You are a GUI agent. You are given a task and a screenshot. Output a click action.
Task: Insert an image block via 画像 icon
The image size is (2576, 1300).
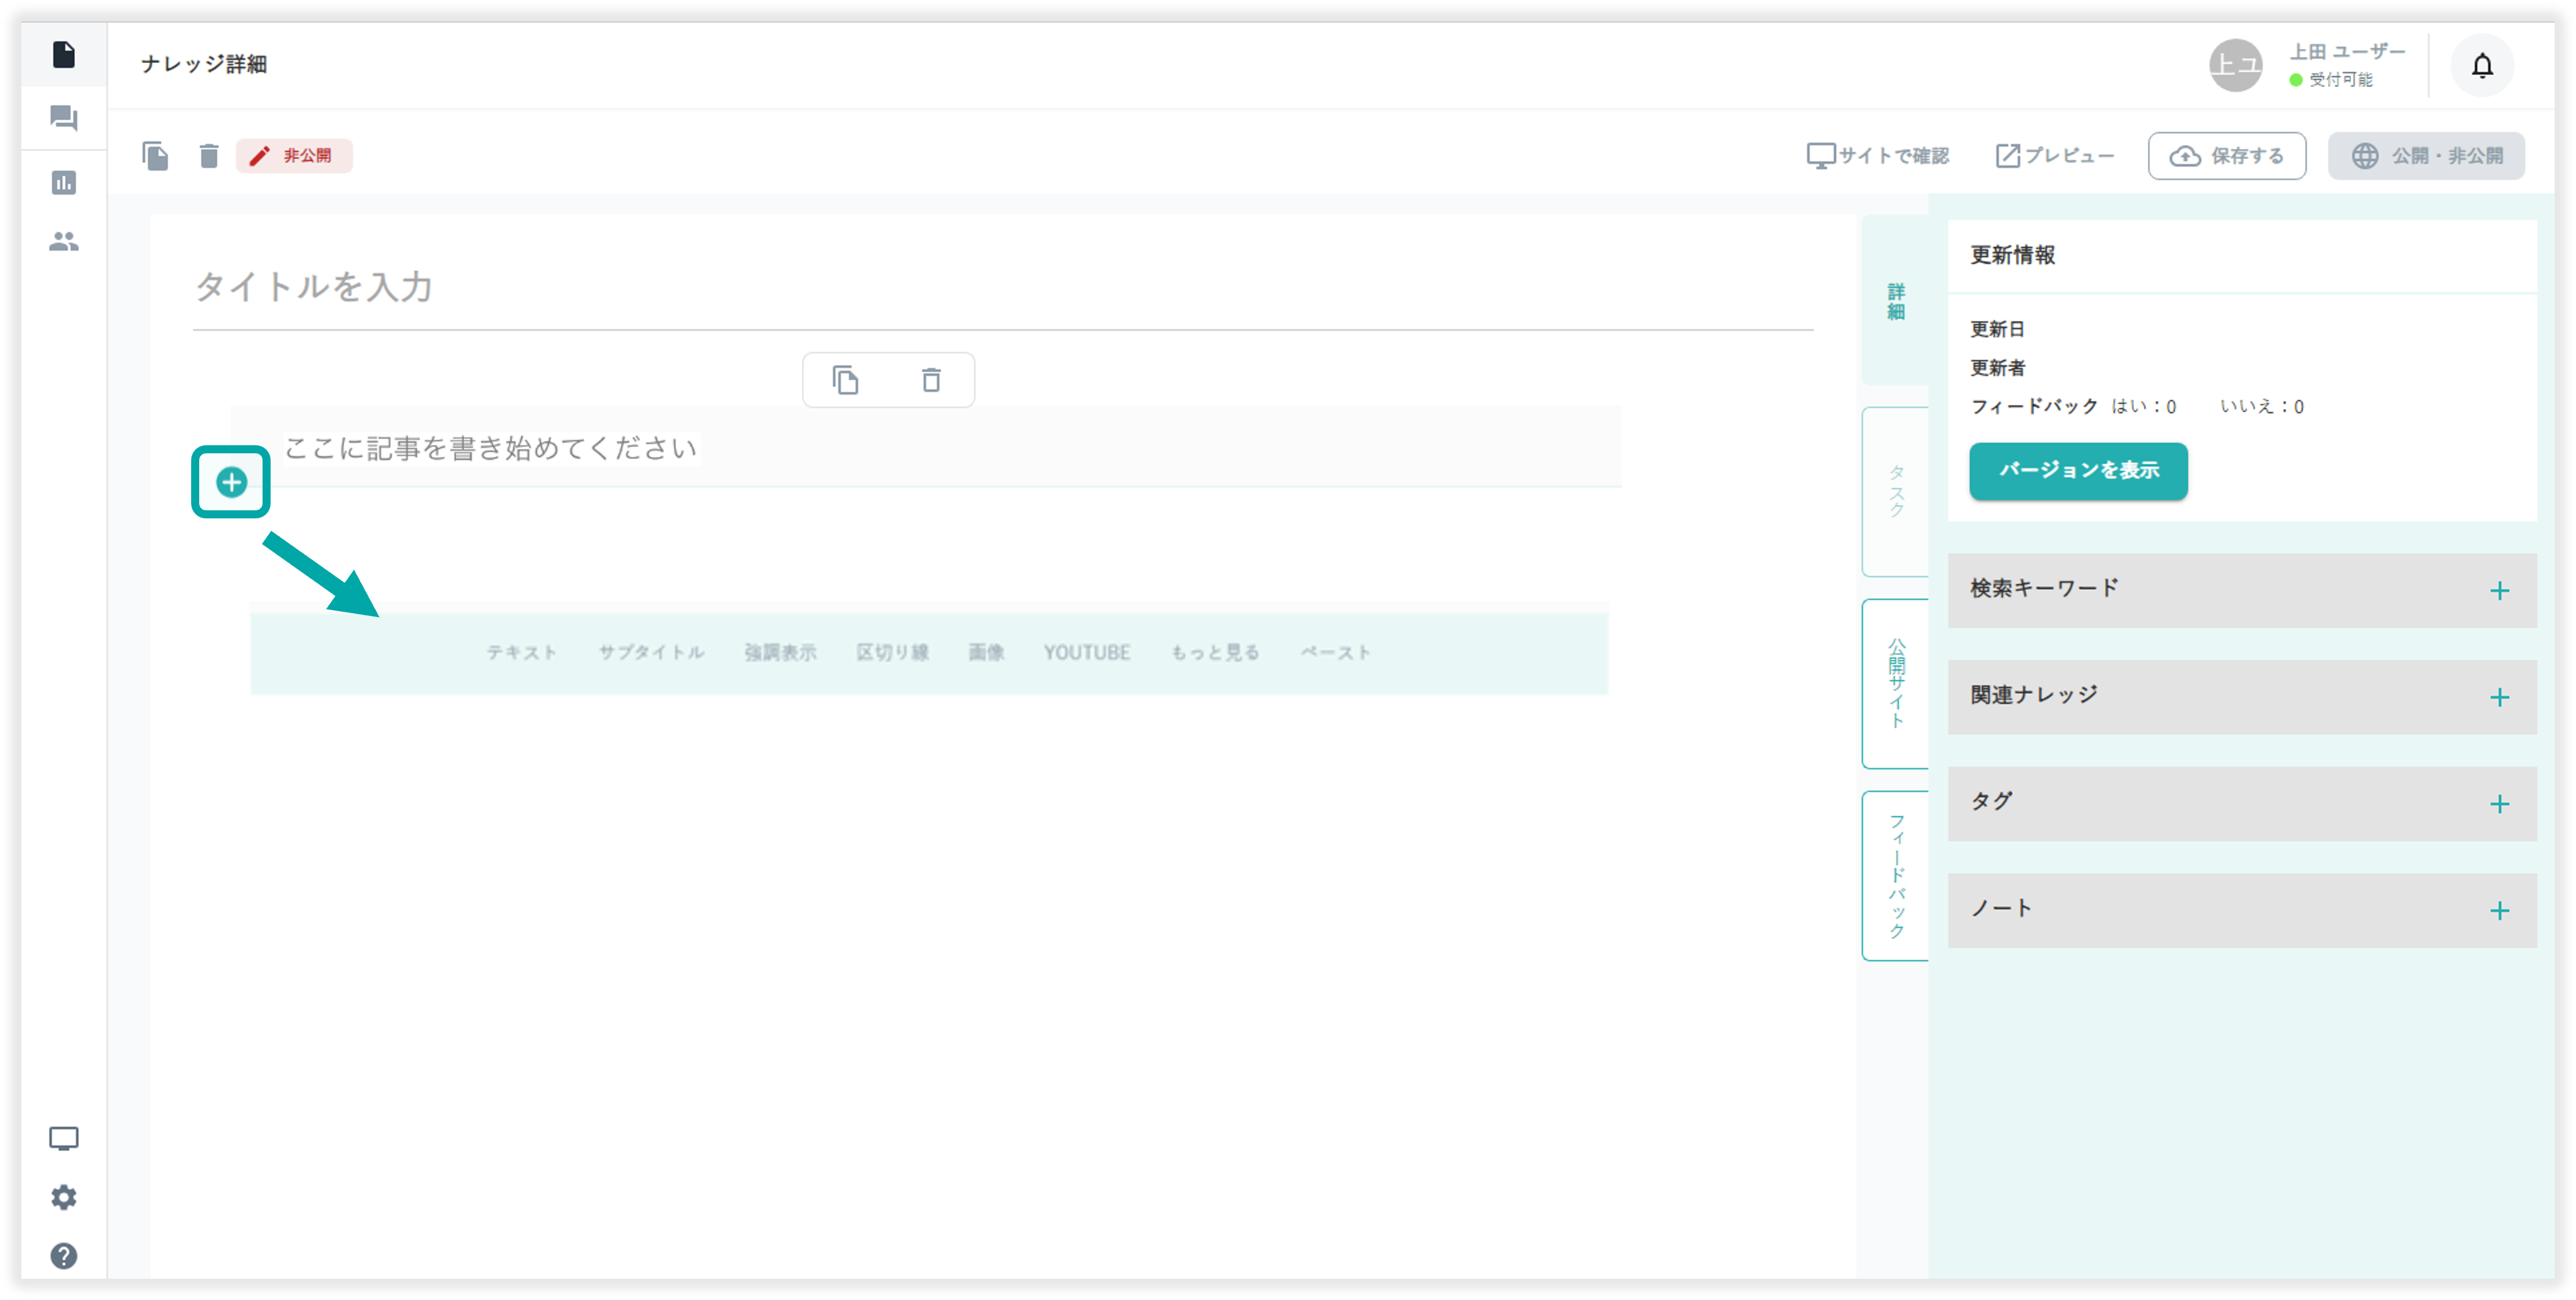point(986,652)
